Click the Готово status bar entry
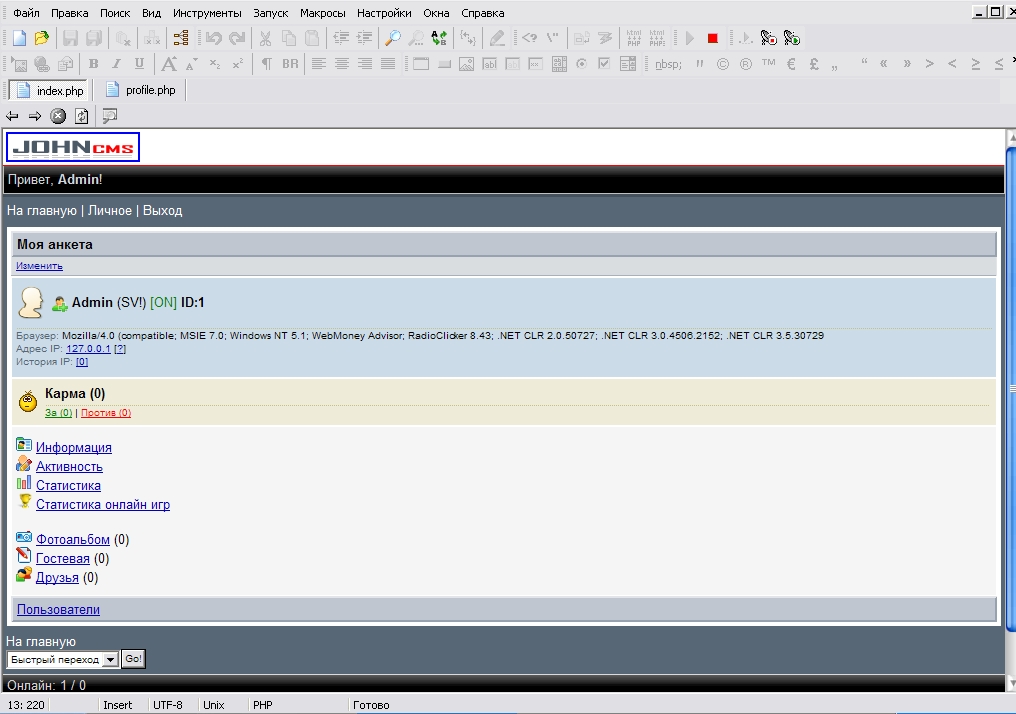The width and height of the screenshot is (1016, 714). click(x=371, y=705)
